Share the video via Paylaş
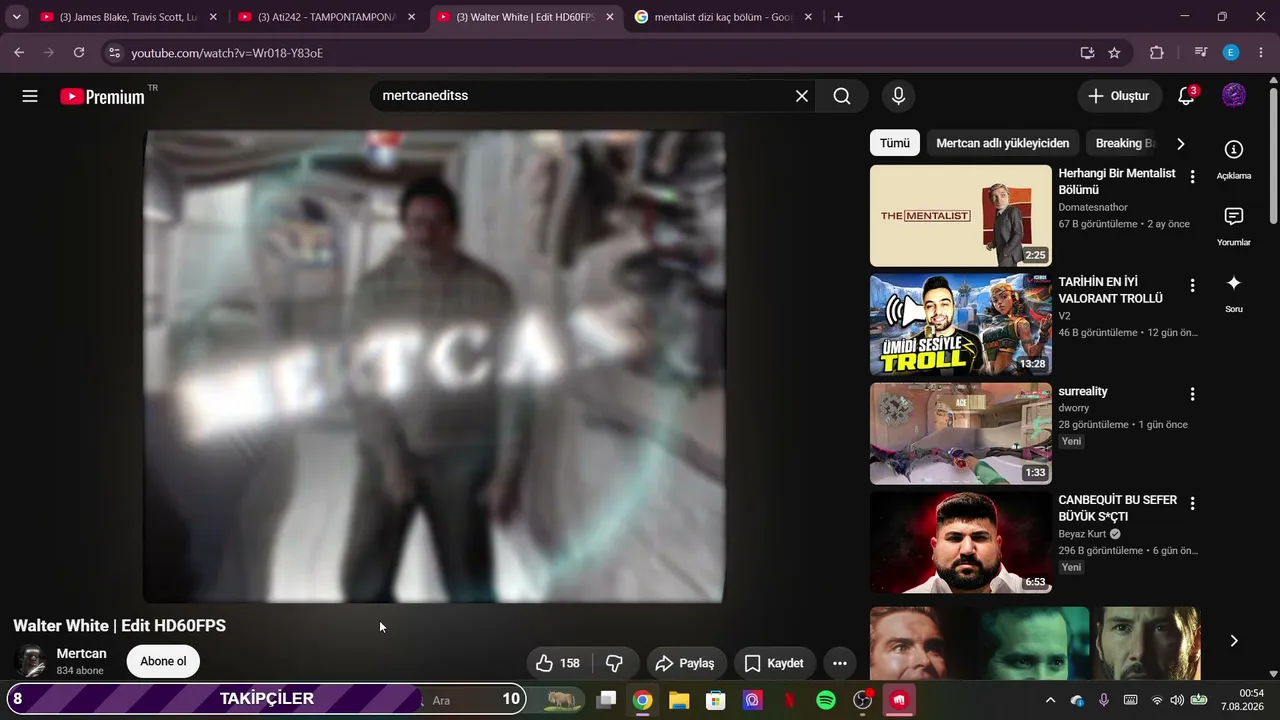 point(685,663)
